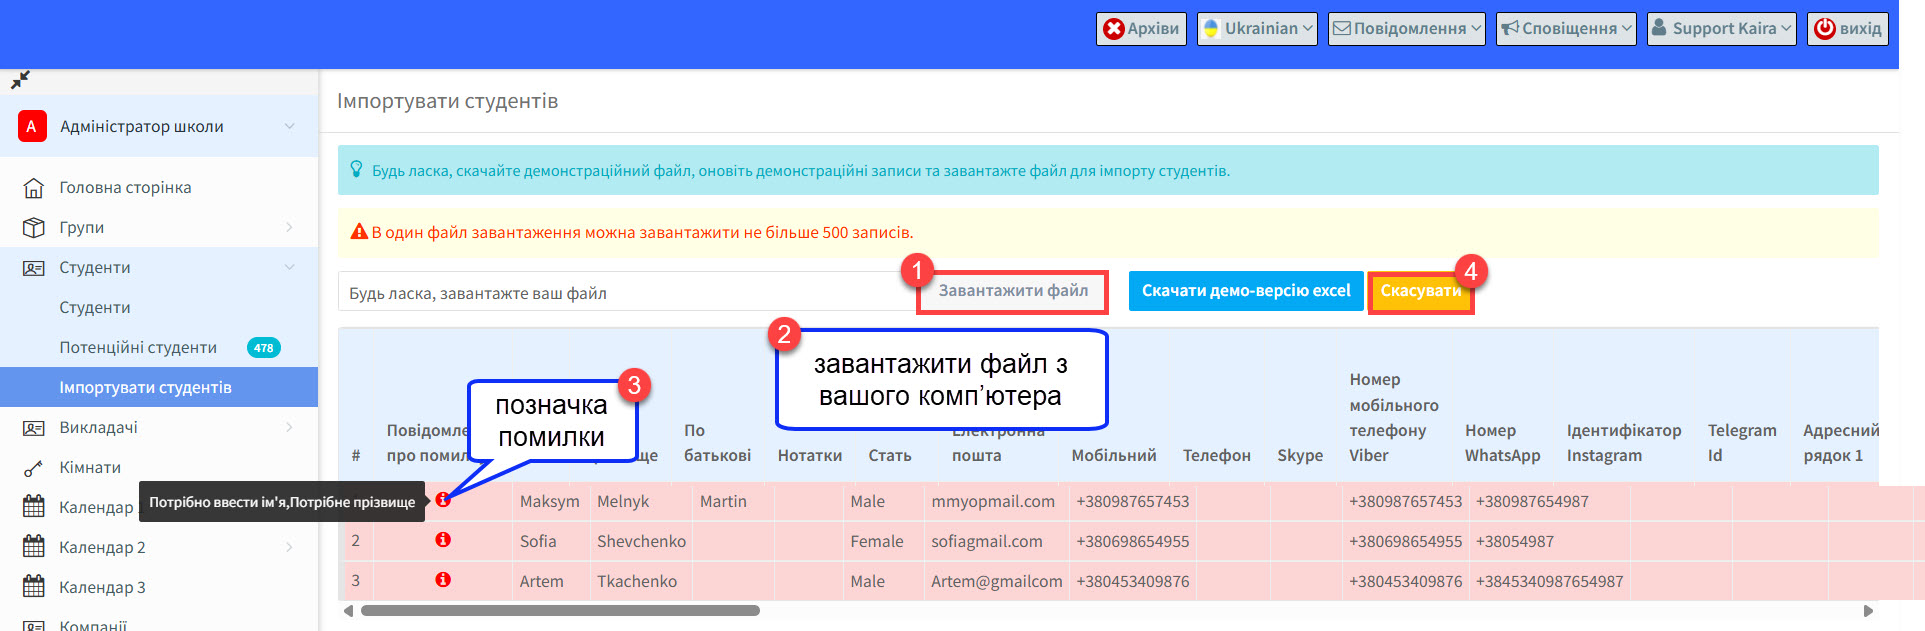The width and height of the screenshot is (1925, 631).
Task: Click the Завантажити файл button
Action: point(1012,291)
